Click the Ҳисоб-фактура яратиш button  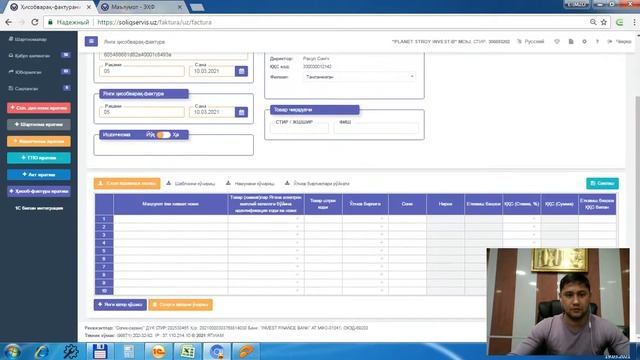(x=39, y=191)
